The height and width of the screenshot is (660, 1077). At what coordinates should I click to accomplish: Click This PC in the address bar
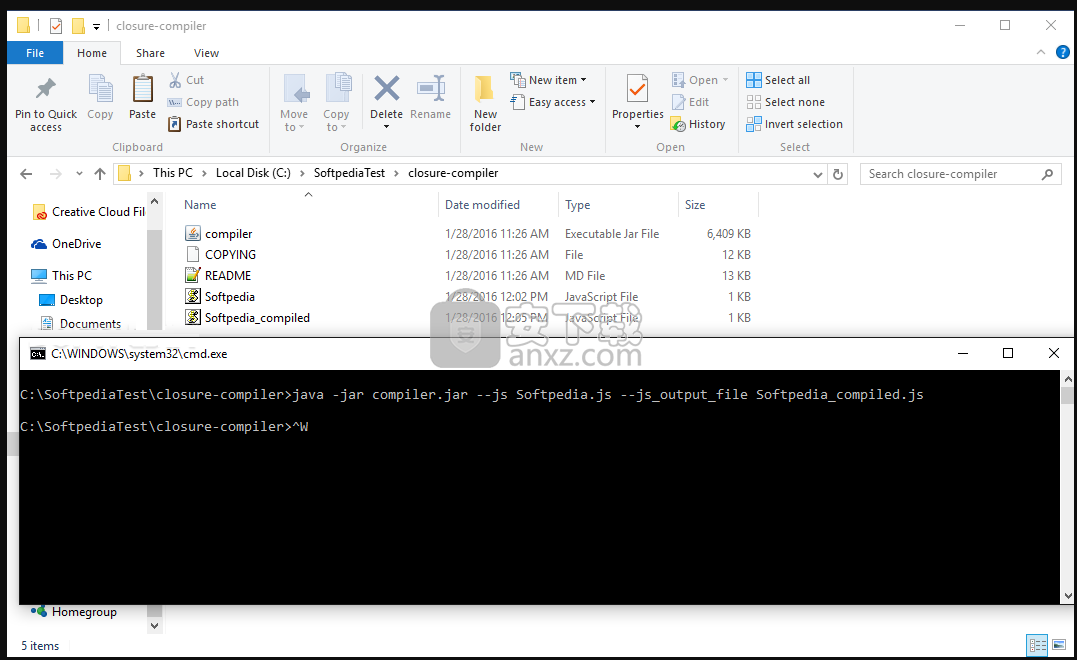[173, 173]
